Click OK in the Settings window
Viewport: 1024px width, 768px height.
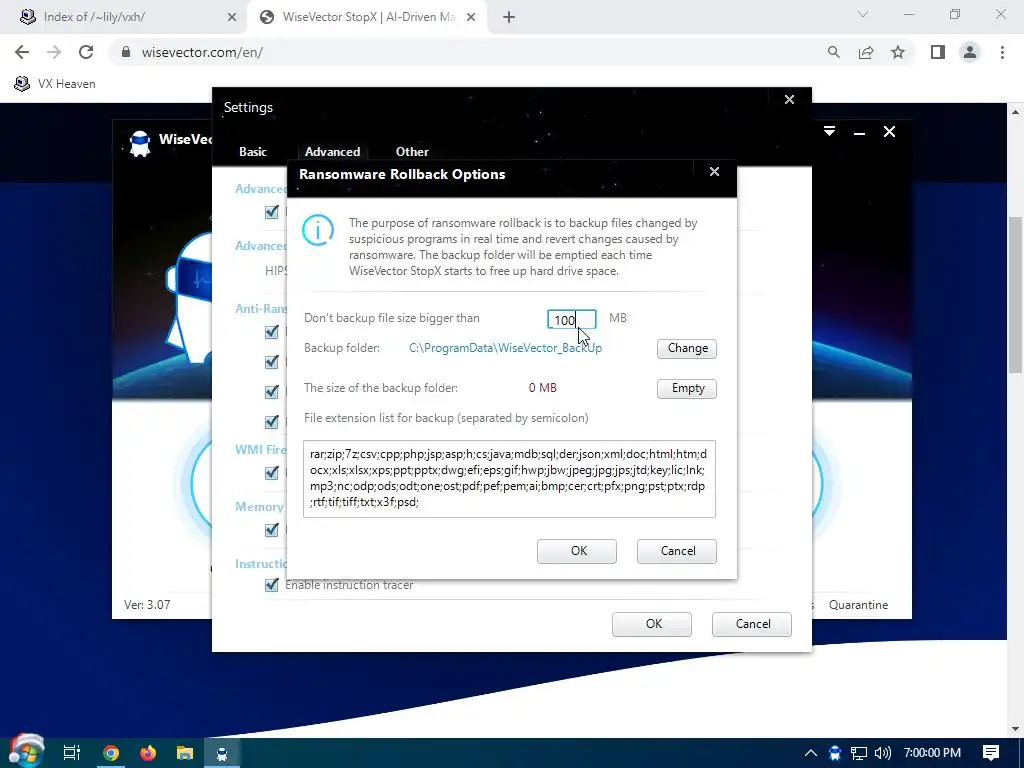(x=652, y=624)
